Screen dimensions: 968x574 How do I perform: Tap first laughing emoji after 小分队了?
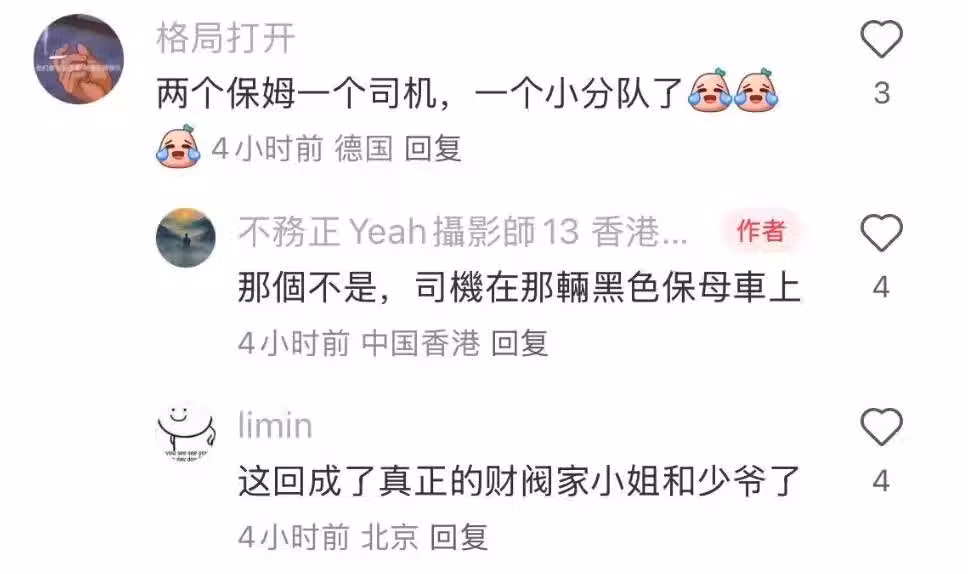709,91
